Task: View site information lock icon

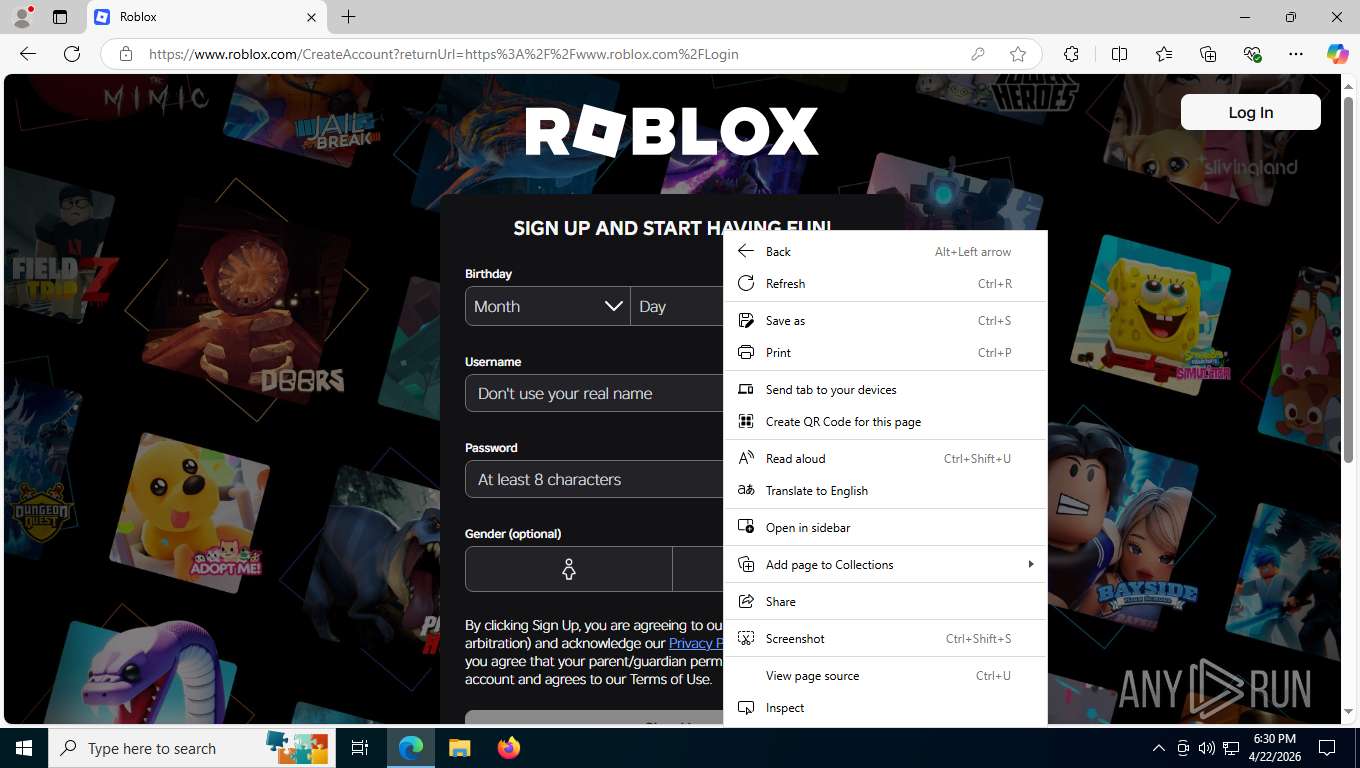Action: click(x=125, y=54)
